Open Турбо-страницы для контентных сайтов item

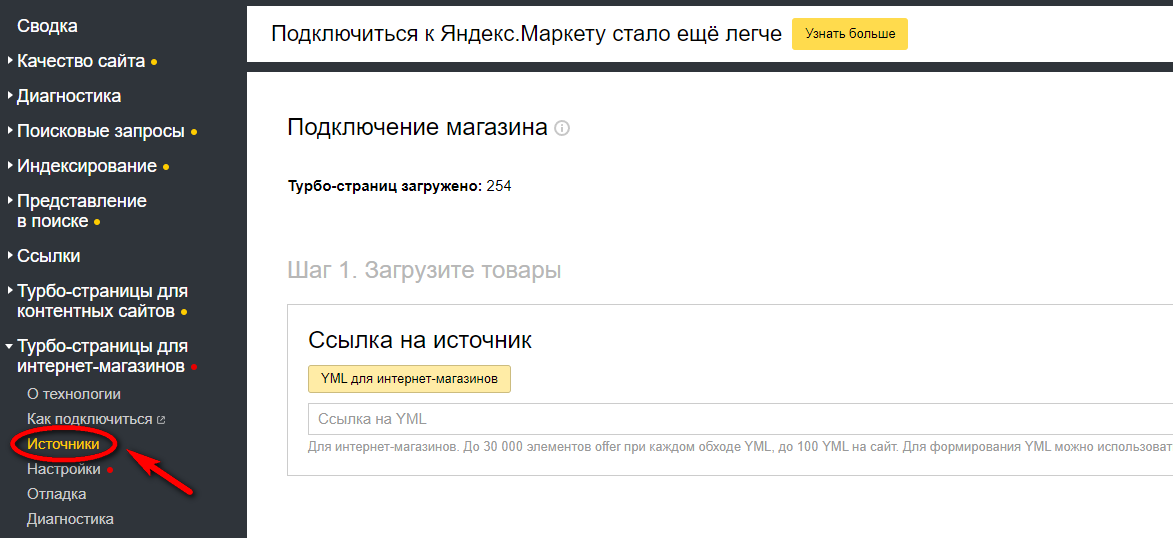[102, 300]
